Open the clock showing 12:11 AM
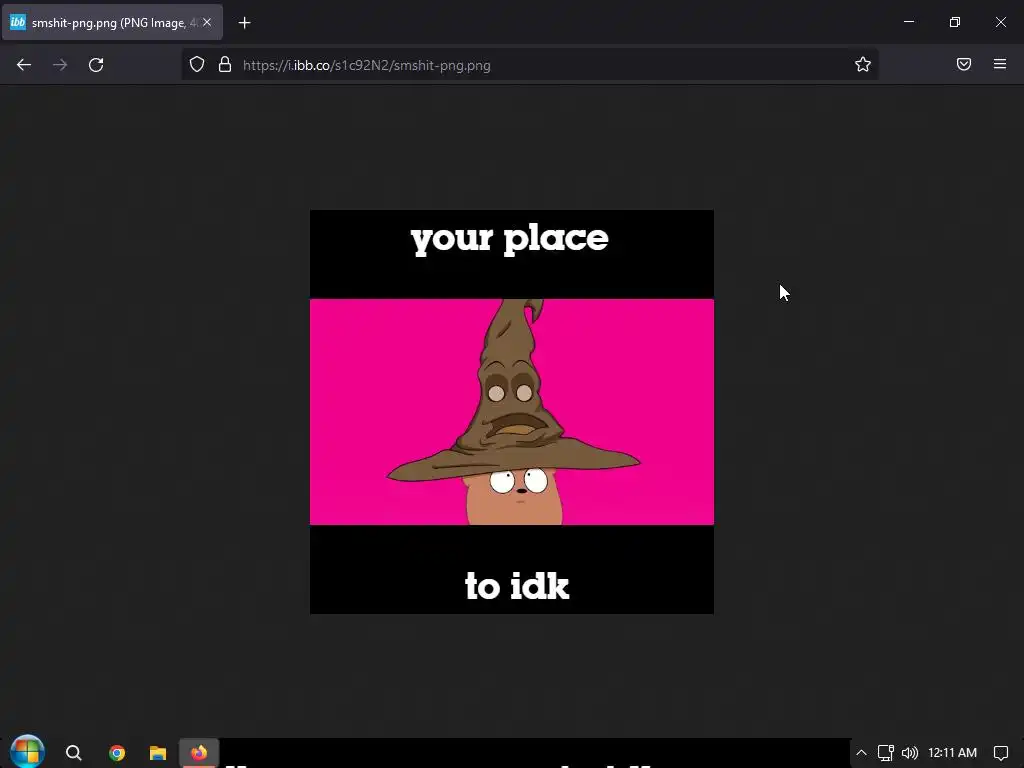The image size is (1024, 768). pos(953,753)
